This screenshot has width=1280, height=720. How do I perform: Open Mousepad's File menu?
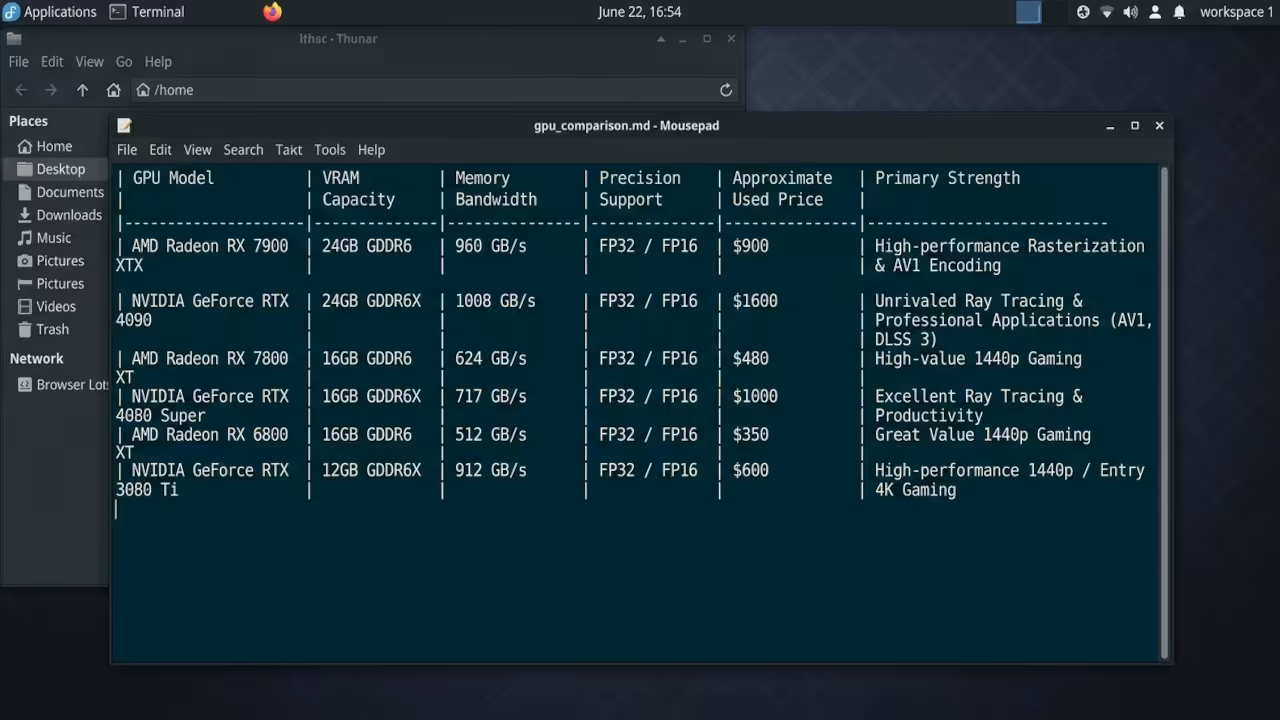click(x=127, y=150)
